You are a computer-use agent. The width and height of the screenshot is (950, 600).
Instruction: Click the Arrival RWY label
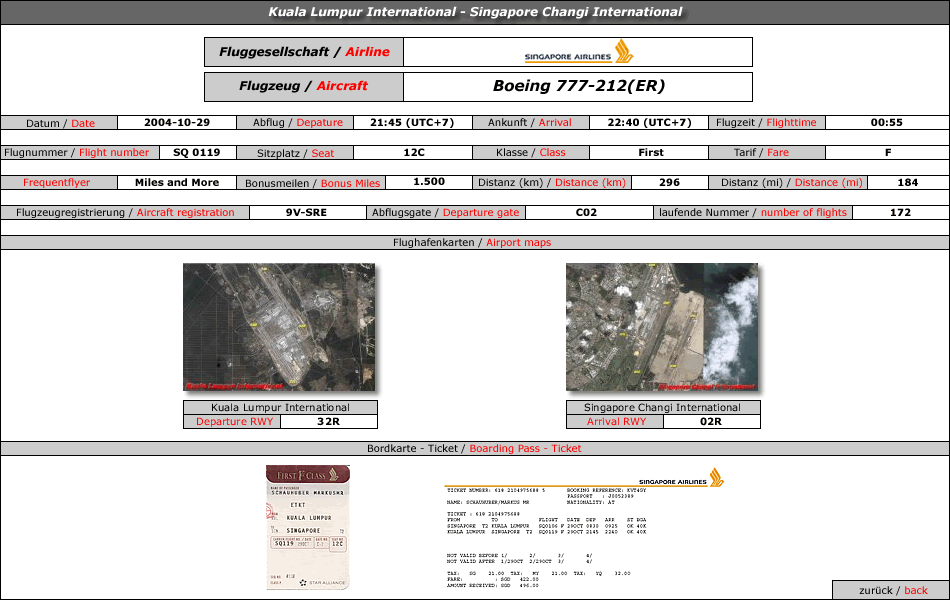[x=615, y=422]
